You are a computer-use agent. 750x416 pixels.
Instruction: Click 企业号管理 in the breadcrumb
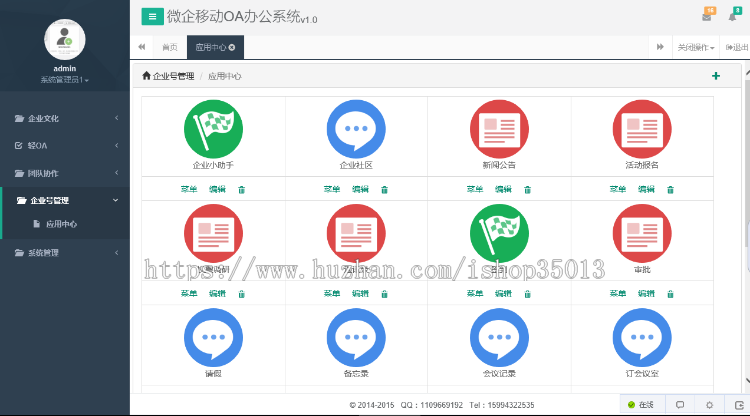click(x=174, y=76)
